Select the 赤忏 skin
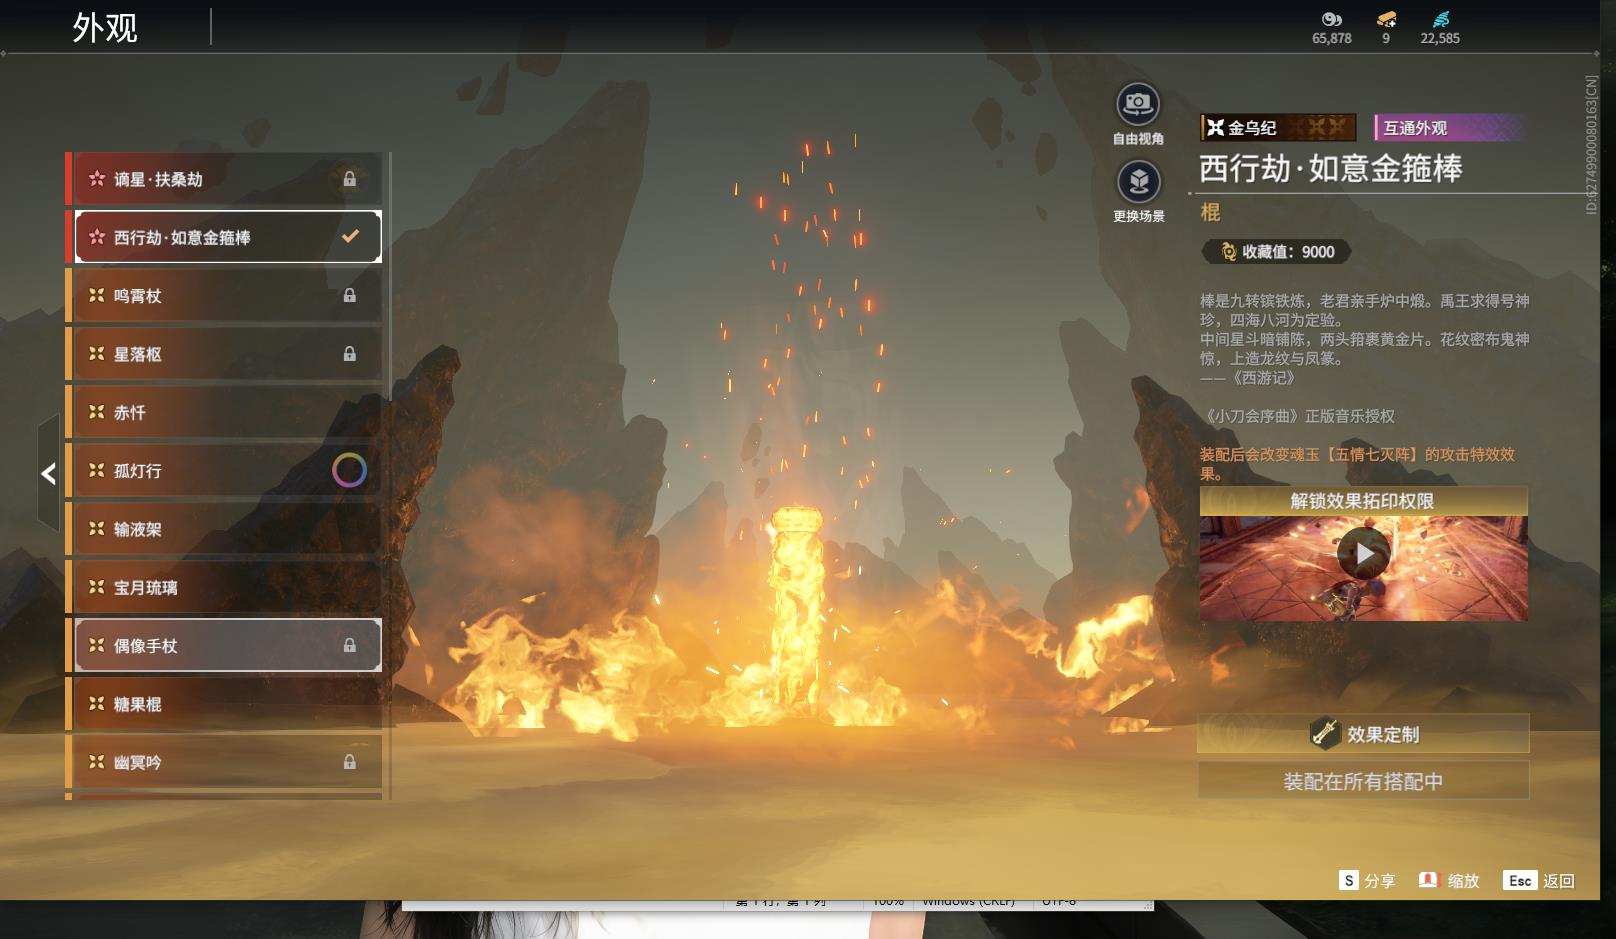Screen dimensions: 1616x939 pos(226,412)
